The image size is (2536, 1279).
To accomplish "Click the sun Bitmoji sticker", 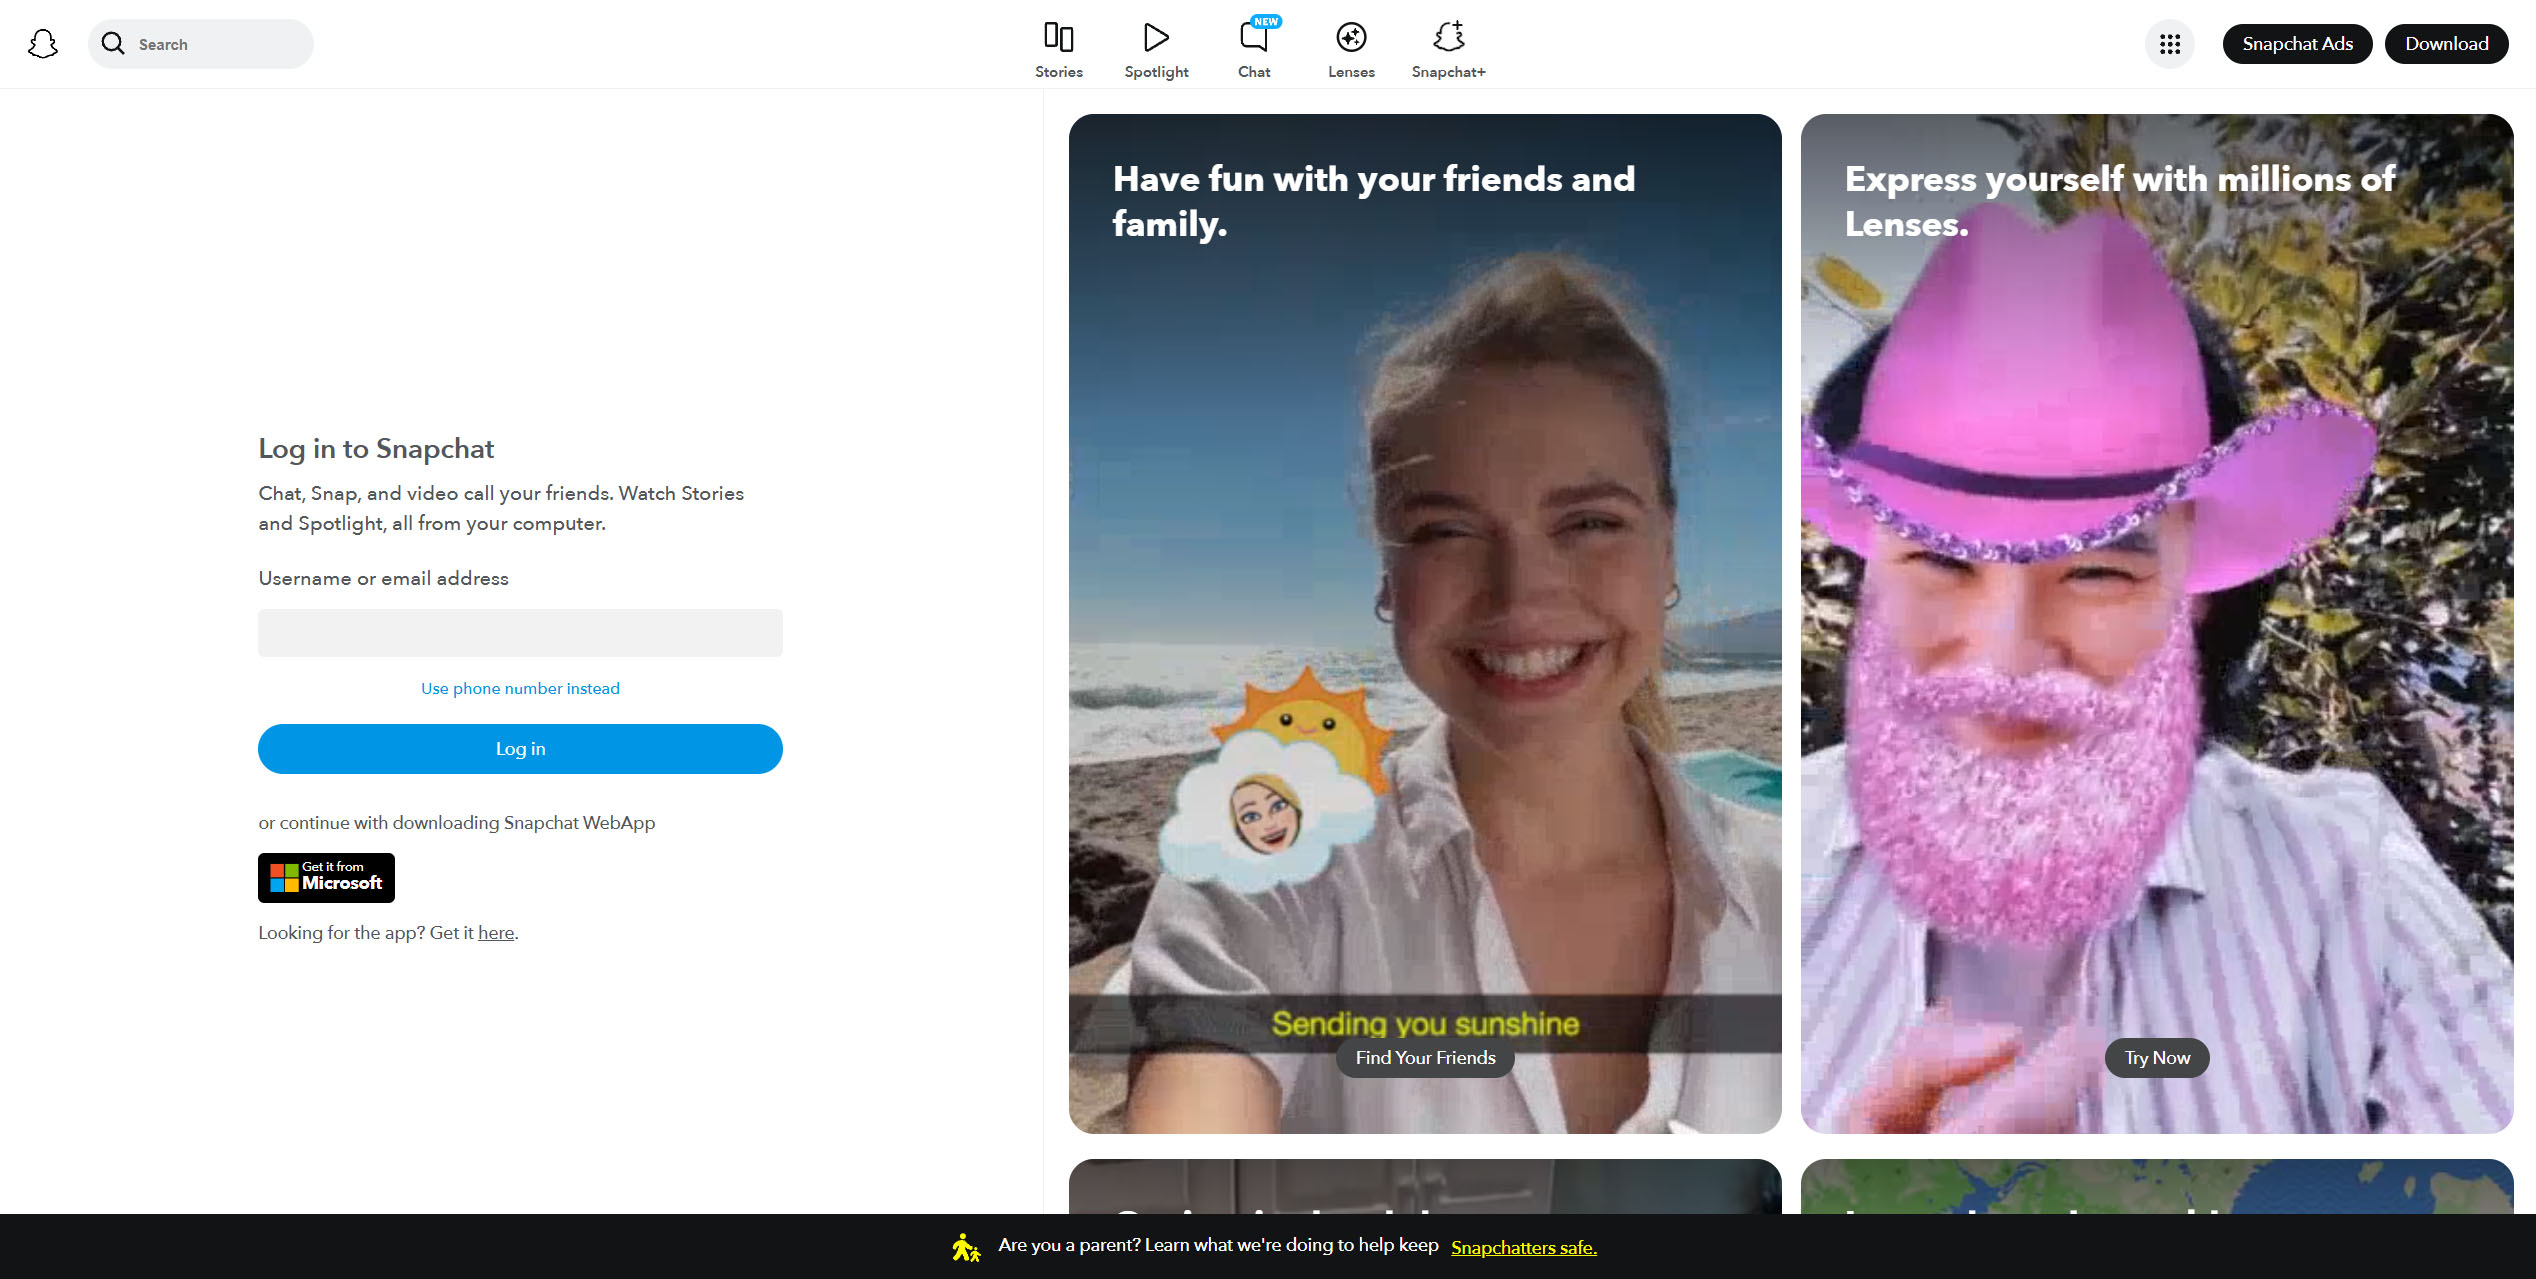I will coord(1275,780).
